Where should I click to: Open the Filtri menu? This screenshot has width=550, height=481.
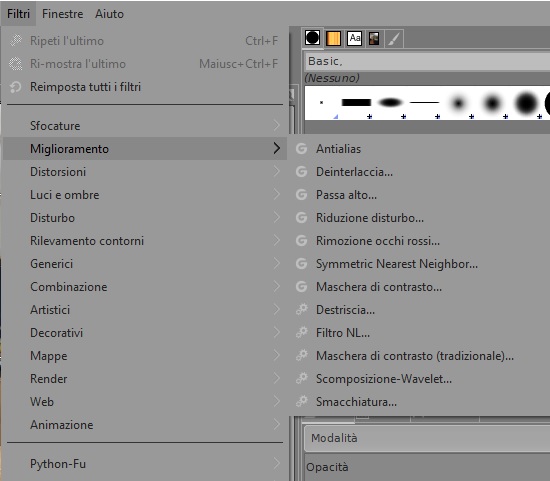(x=18, y=14)
